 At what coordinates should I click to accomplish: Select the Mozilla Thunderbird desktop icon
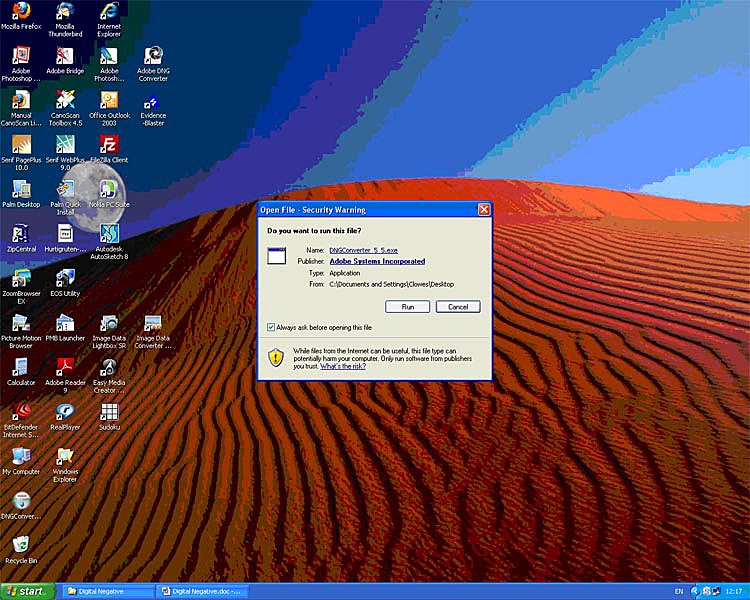click(65, 11)
